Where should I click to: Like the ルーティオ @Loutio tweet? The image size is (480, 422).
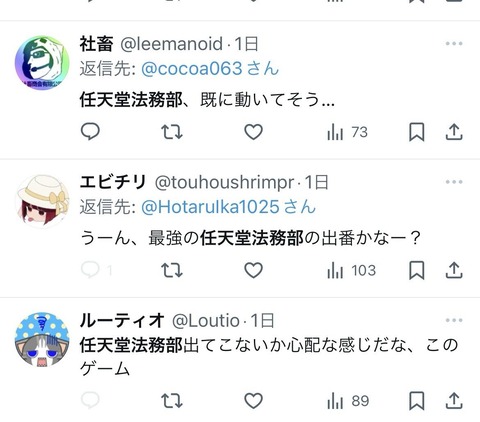253,400
